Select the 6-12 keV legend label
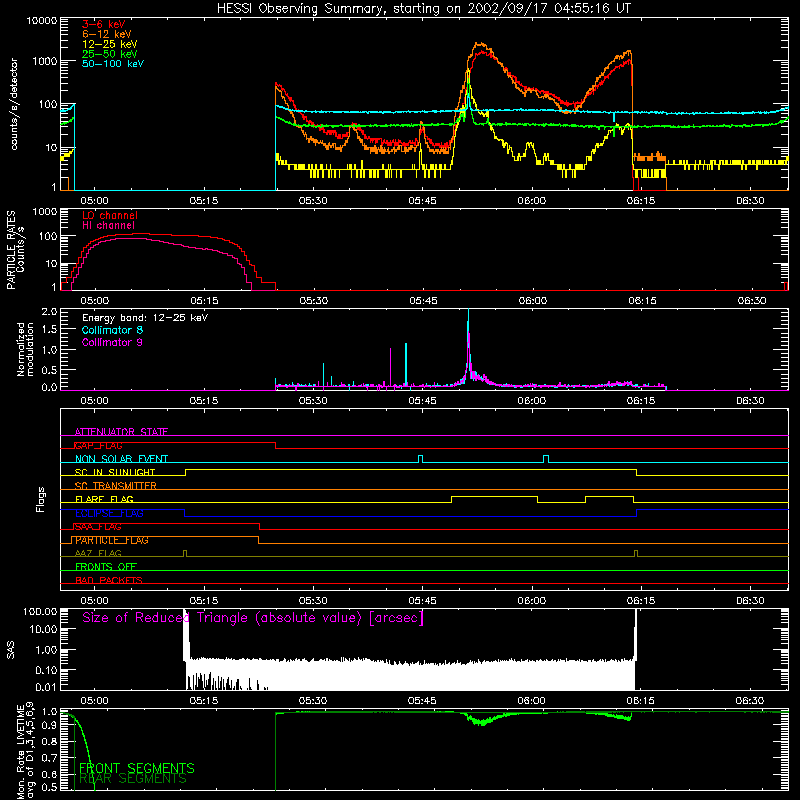This screenshot has width=800, height=800. 107,34
